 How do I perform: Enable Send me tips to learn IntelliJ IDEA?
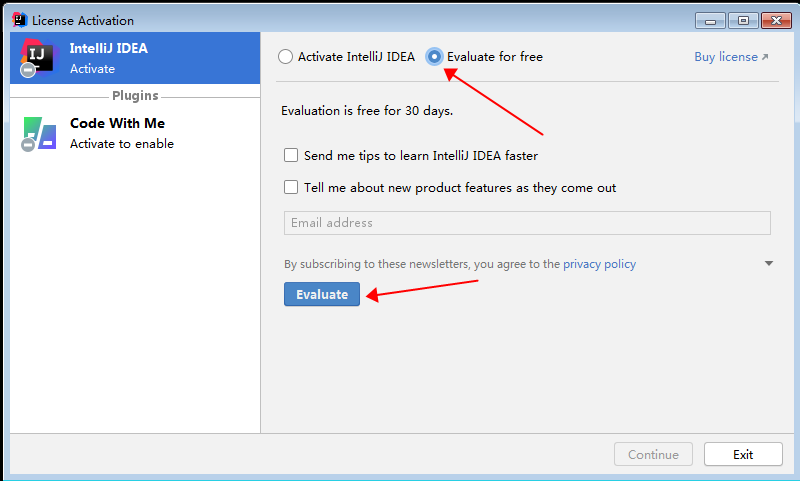pyautogui.click(x=291, y=155)
